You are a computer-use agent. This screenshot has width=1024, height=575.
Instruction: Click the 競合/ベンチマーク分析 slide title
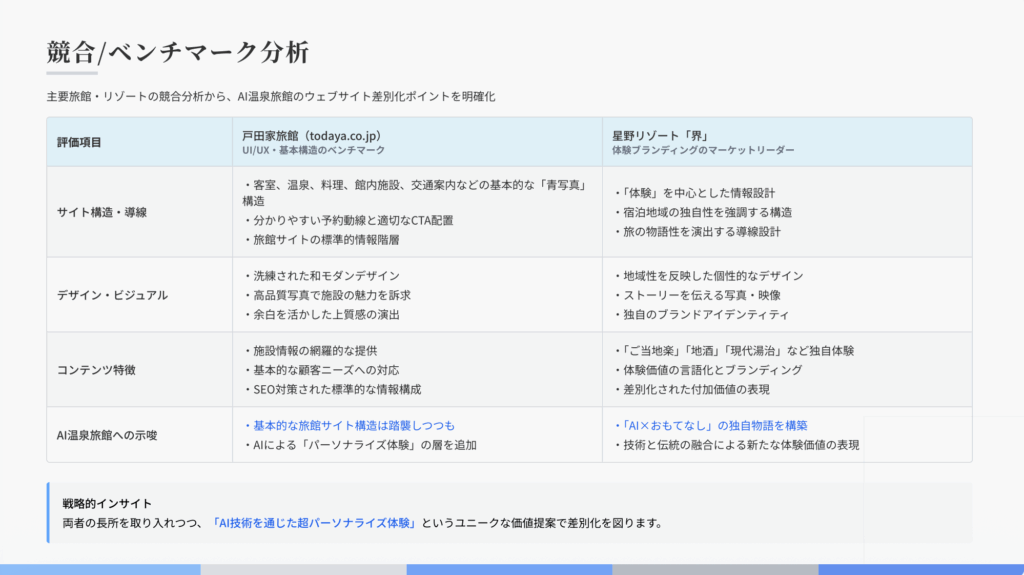[177, 52]
